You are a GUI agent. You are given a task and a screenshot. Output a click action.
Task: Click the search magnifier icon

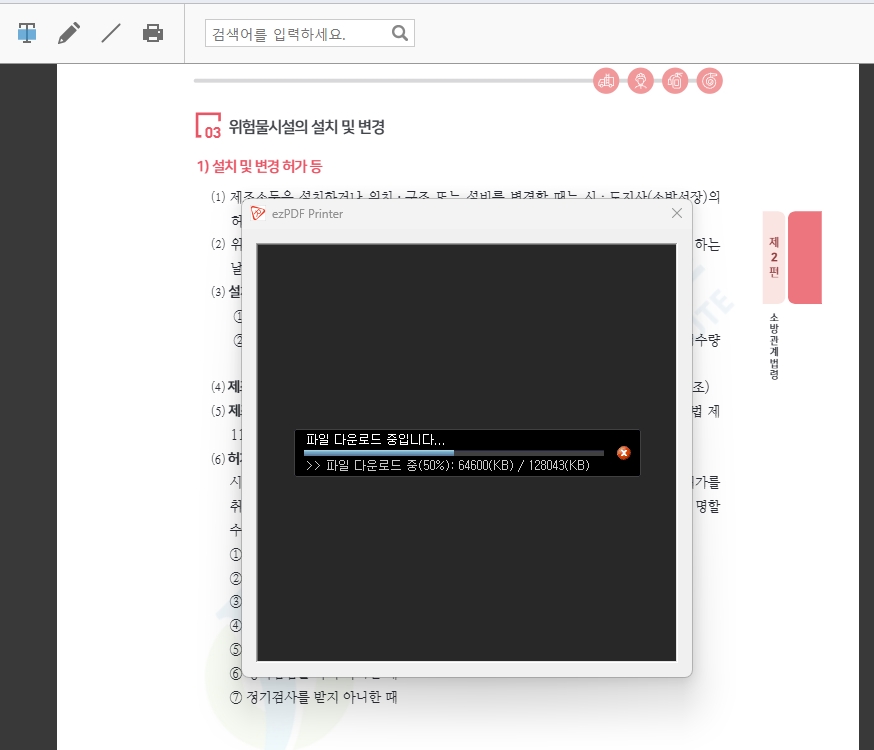click(x=399, y=32)
